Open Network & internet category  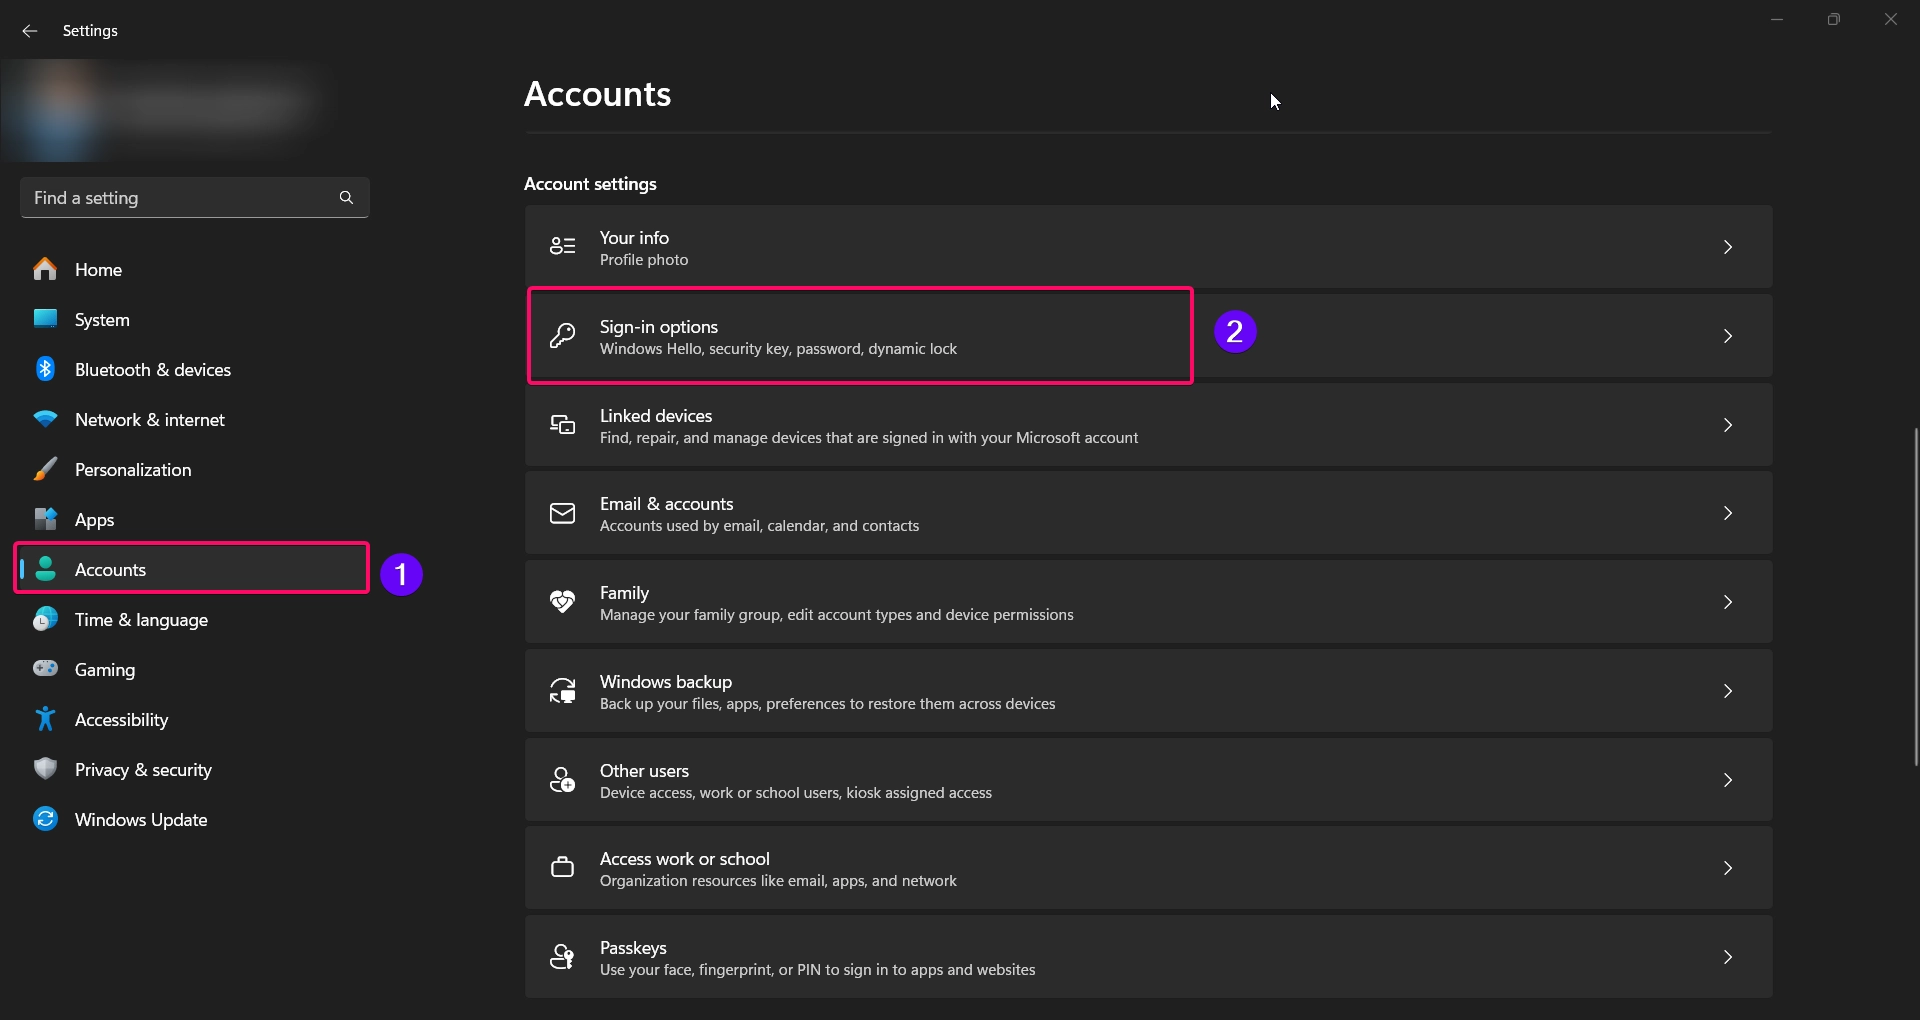tap(194, 419)
